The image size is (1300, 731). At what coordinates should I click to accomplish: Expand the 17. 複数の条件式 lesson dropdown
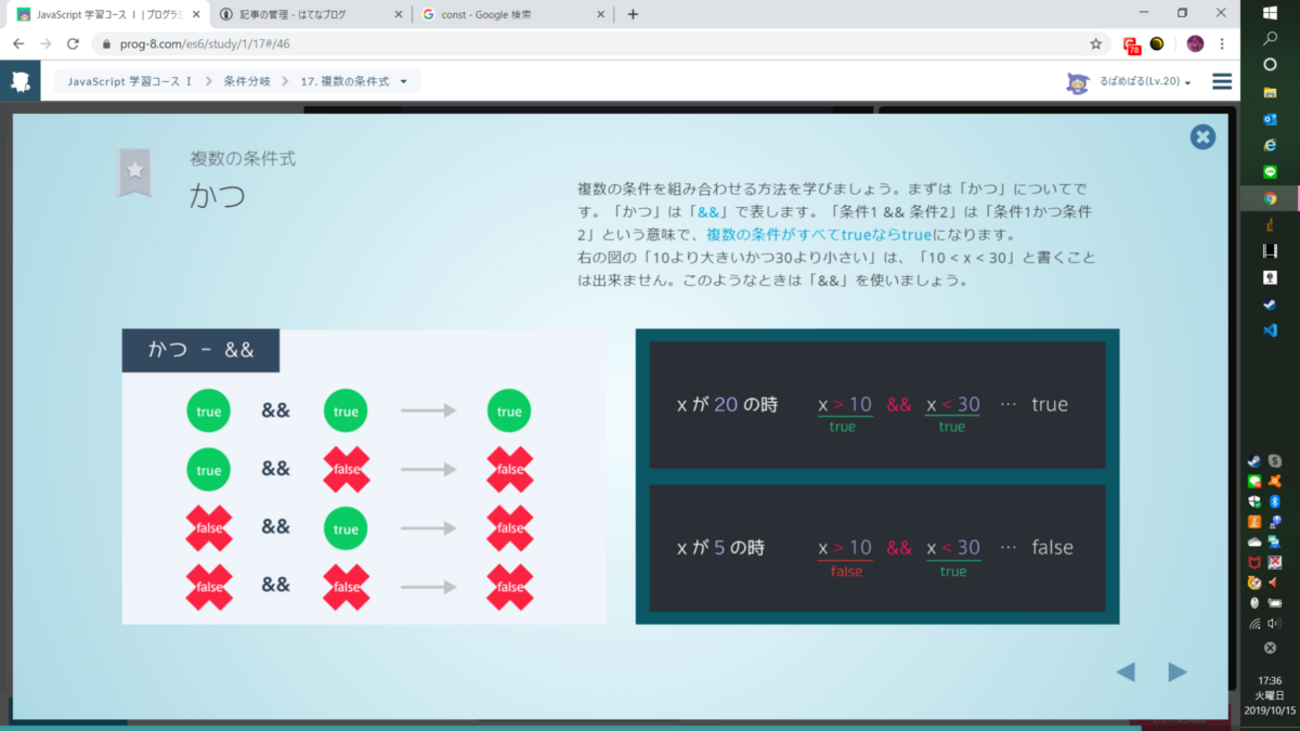pos(354,82)
